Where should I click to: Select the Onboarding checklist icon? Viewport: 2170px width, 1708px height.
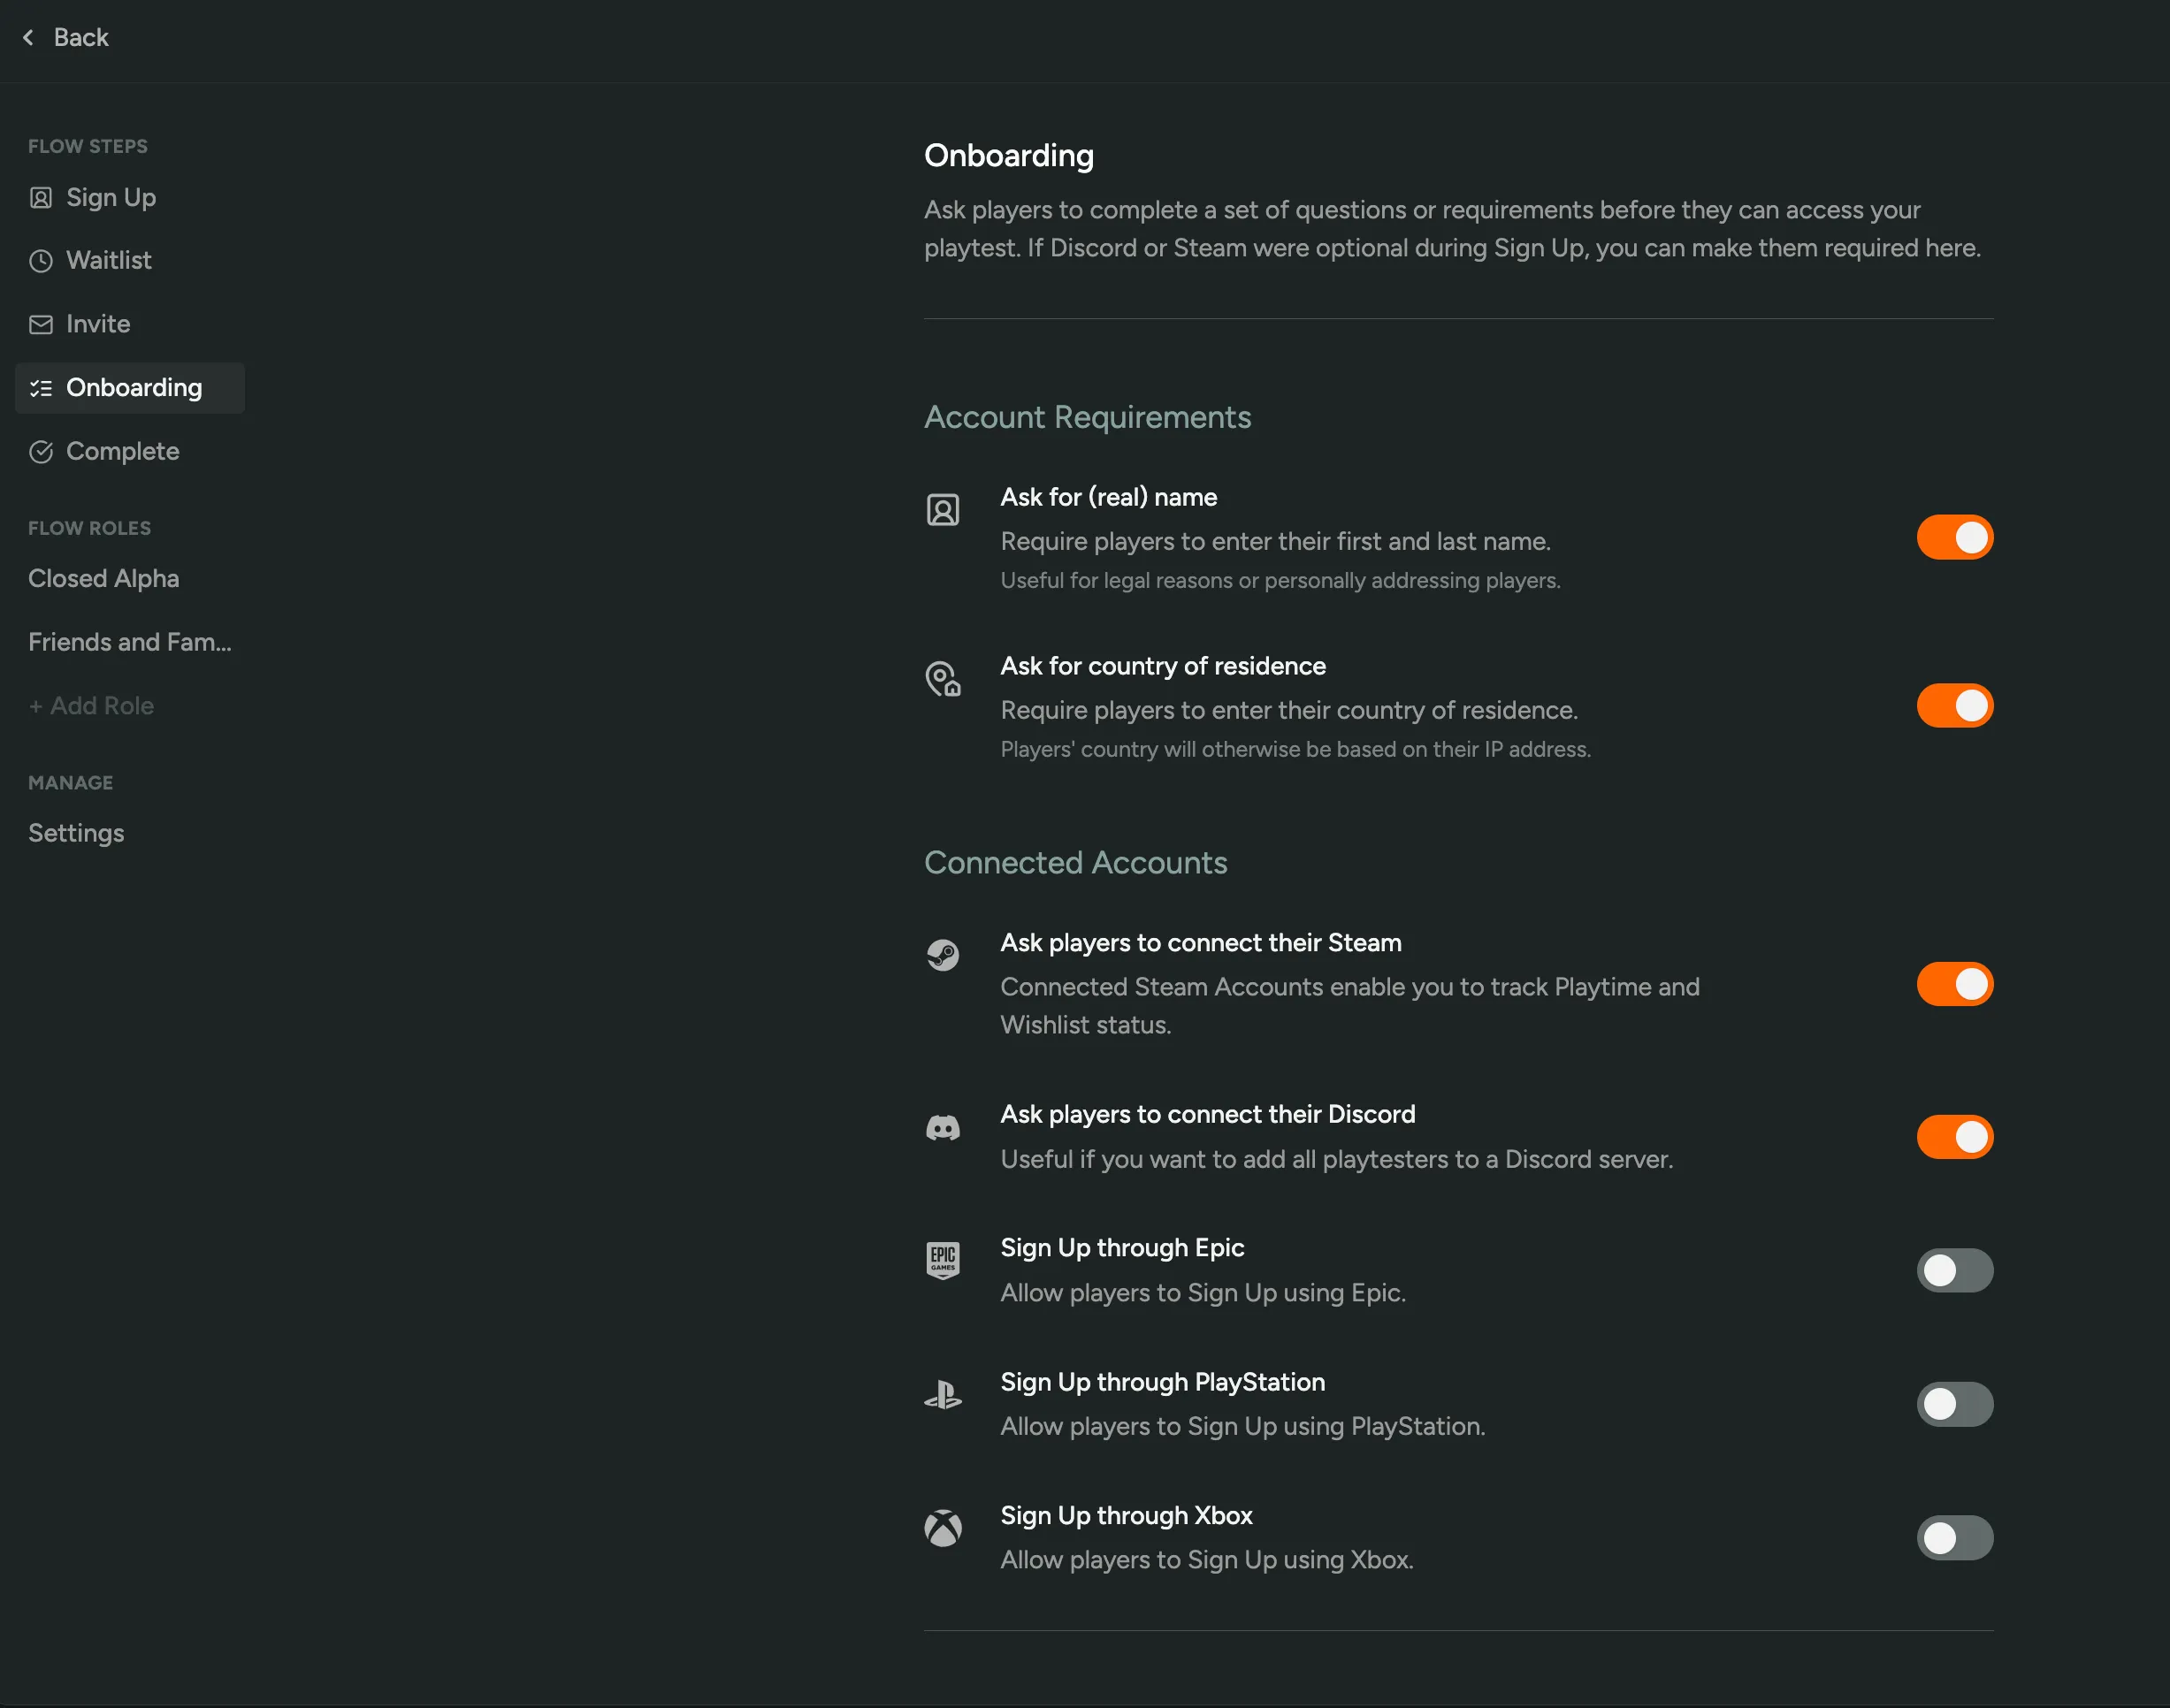point(42,388)
